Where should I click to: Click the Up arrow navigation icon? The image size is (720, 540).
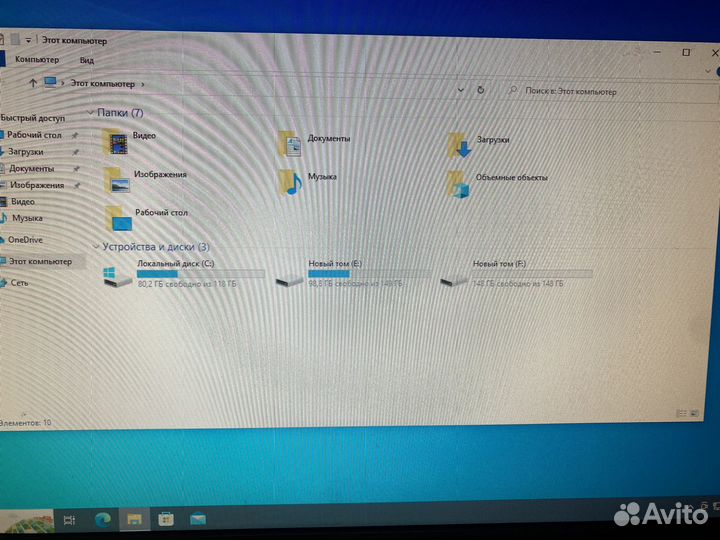click(x=33, y=83)
